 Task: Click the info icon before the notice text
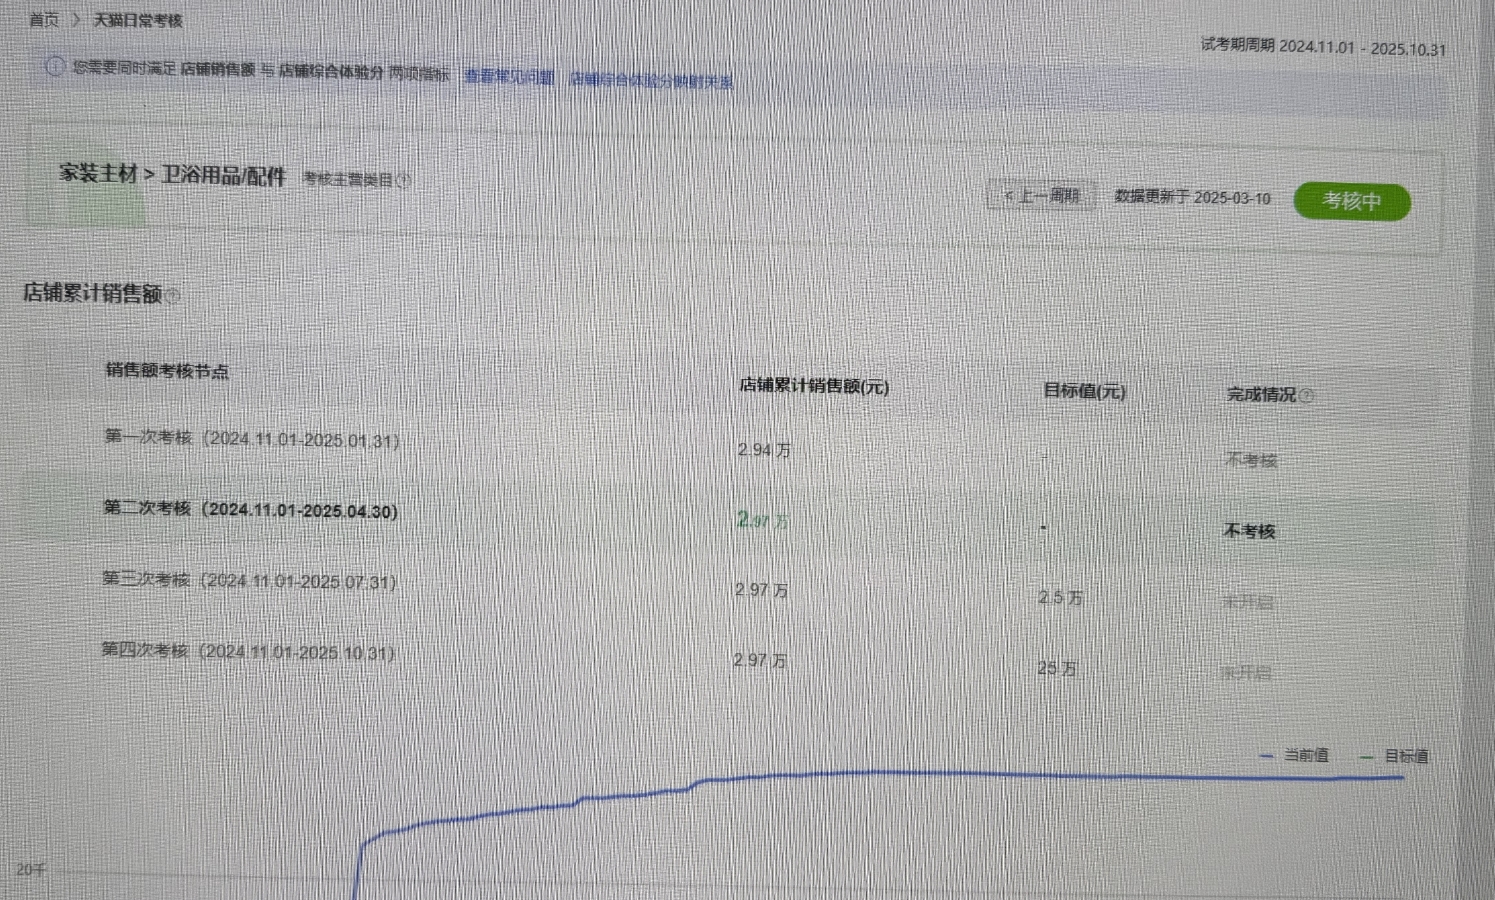[x=55, y=67]
